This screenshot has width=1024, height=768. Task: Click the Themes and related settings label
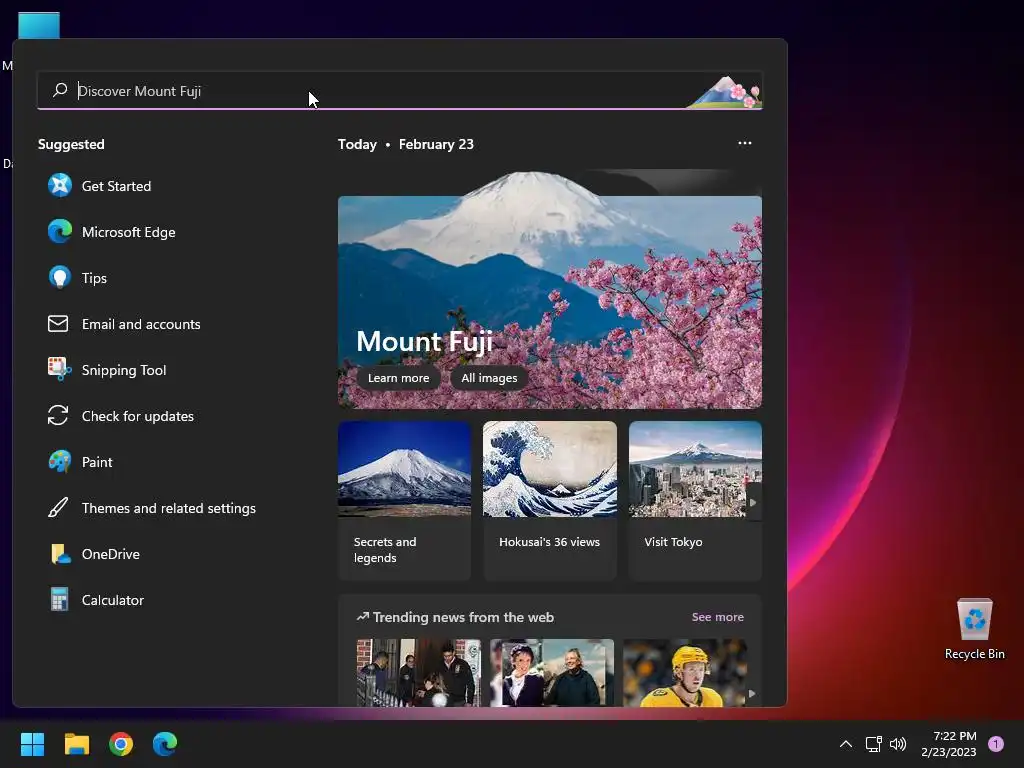pos(168,508)
